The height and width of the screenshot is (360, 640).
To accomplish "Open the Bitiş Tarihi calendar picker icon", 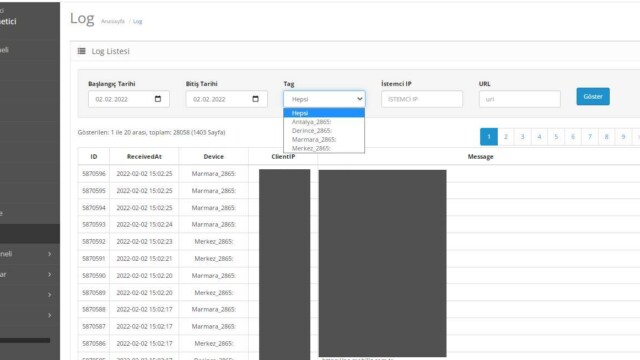I will 256,99.
